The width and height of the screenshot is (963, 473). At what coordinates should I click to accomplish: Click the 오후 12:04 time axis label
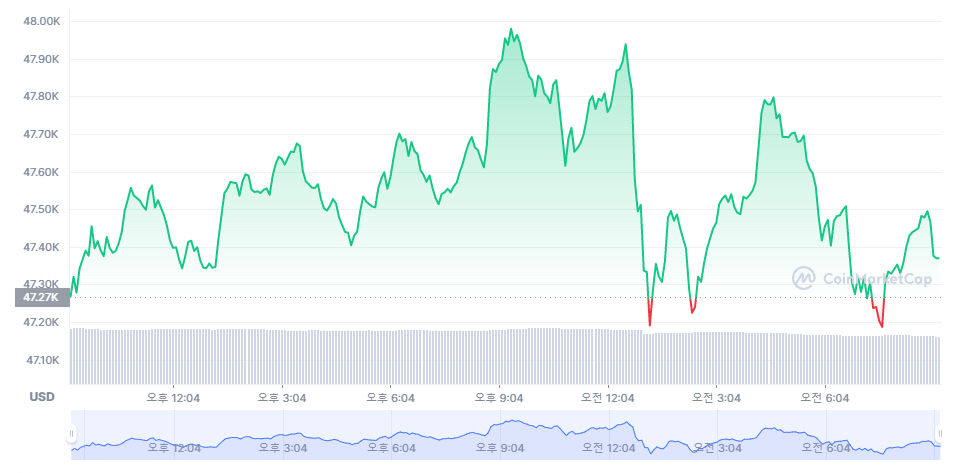click(x=174, y=397)
